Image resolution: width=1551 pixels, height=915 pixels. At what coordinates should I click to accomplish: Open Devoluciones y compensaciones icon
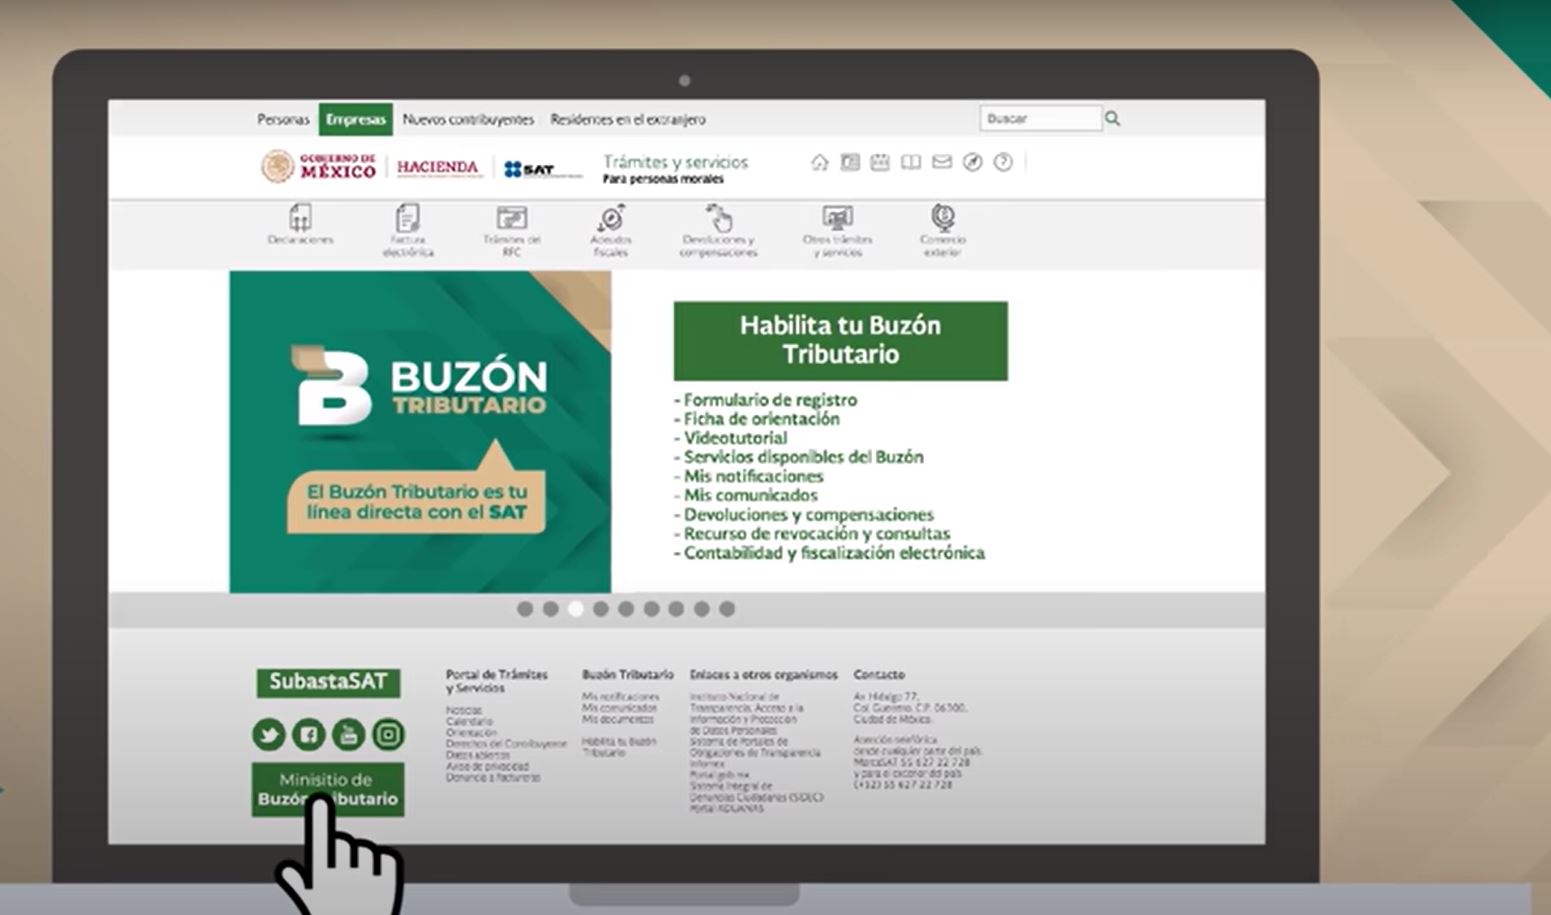[718, 220]
